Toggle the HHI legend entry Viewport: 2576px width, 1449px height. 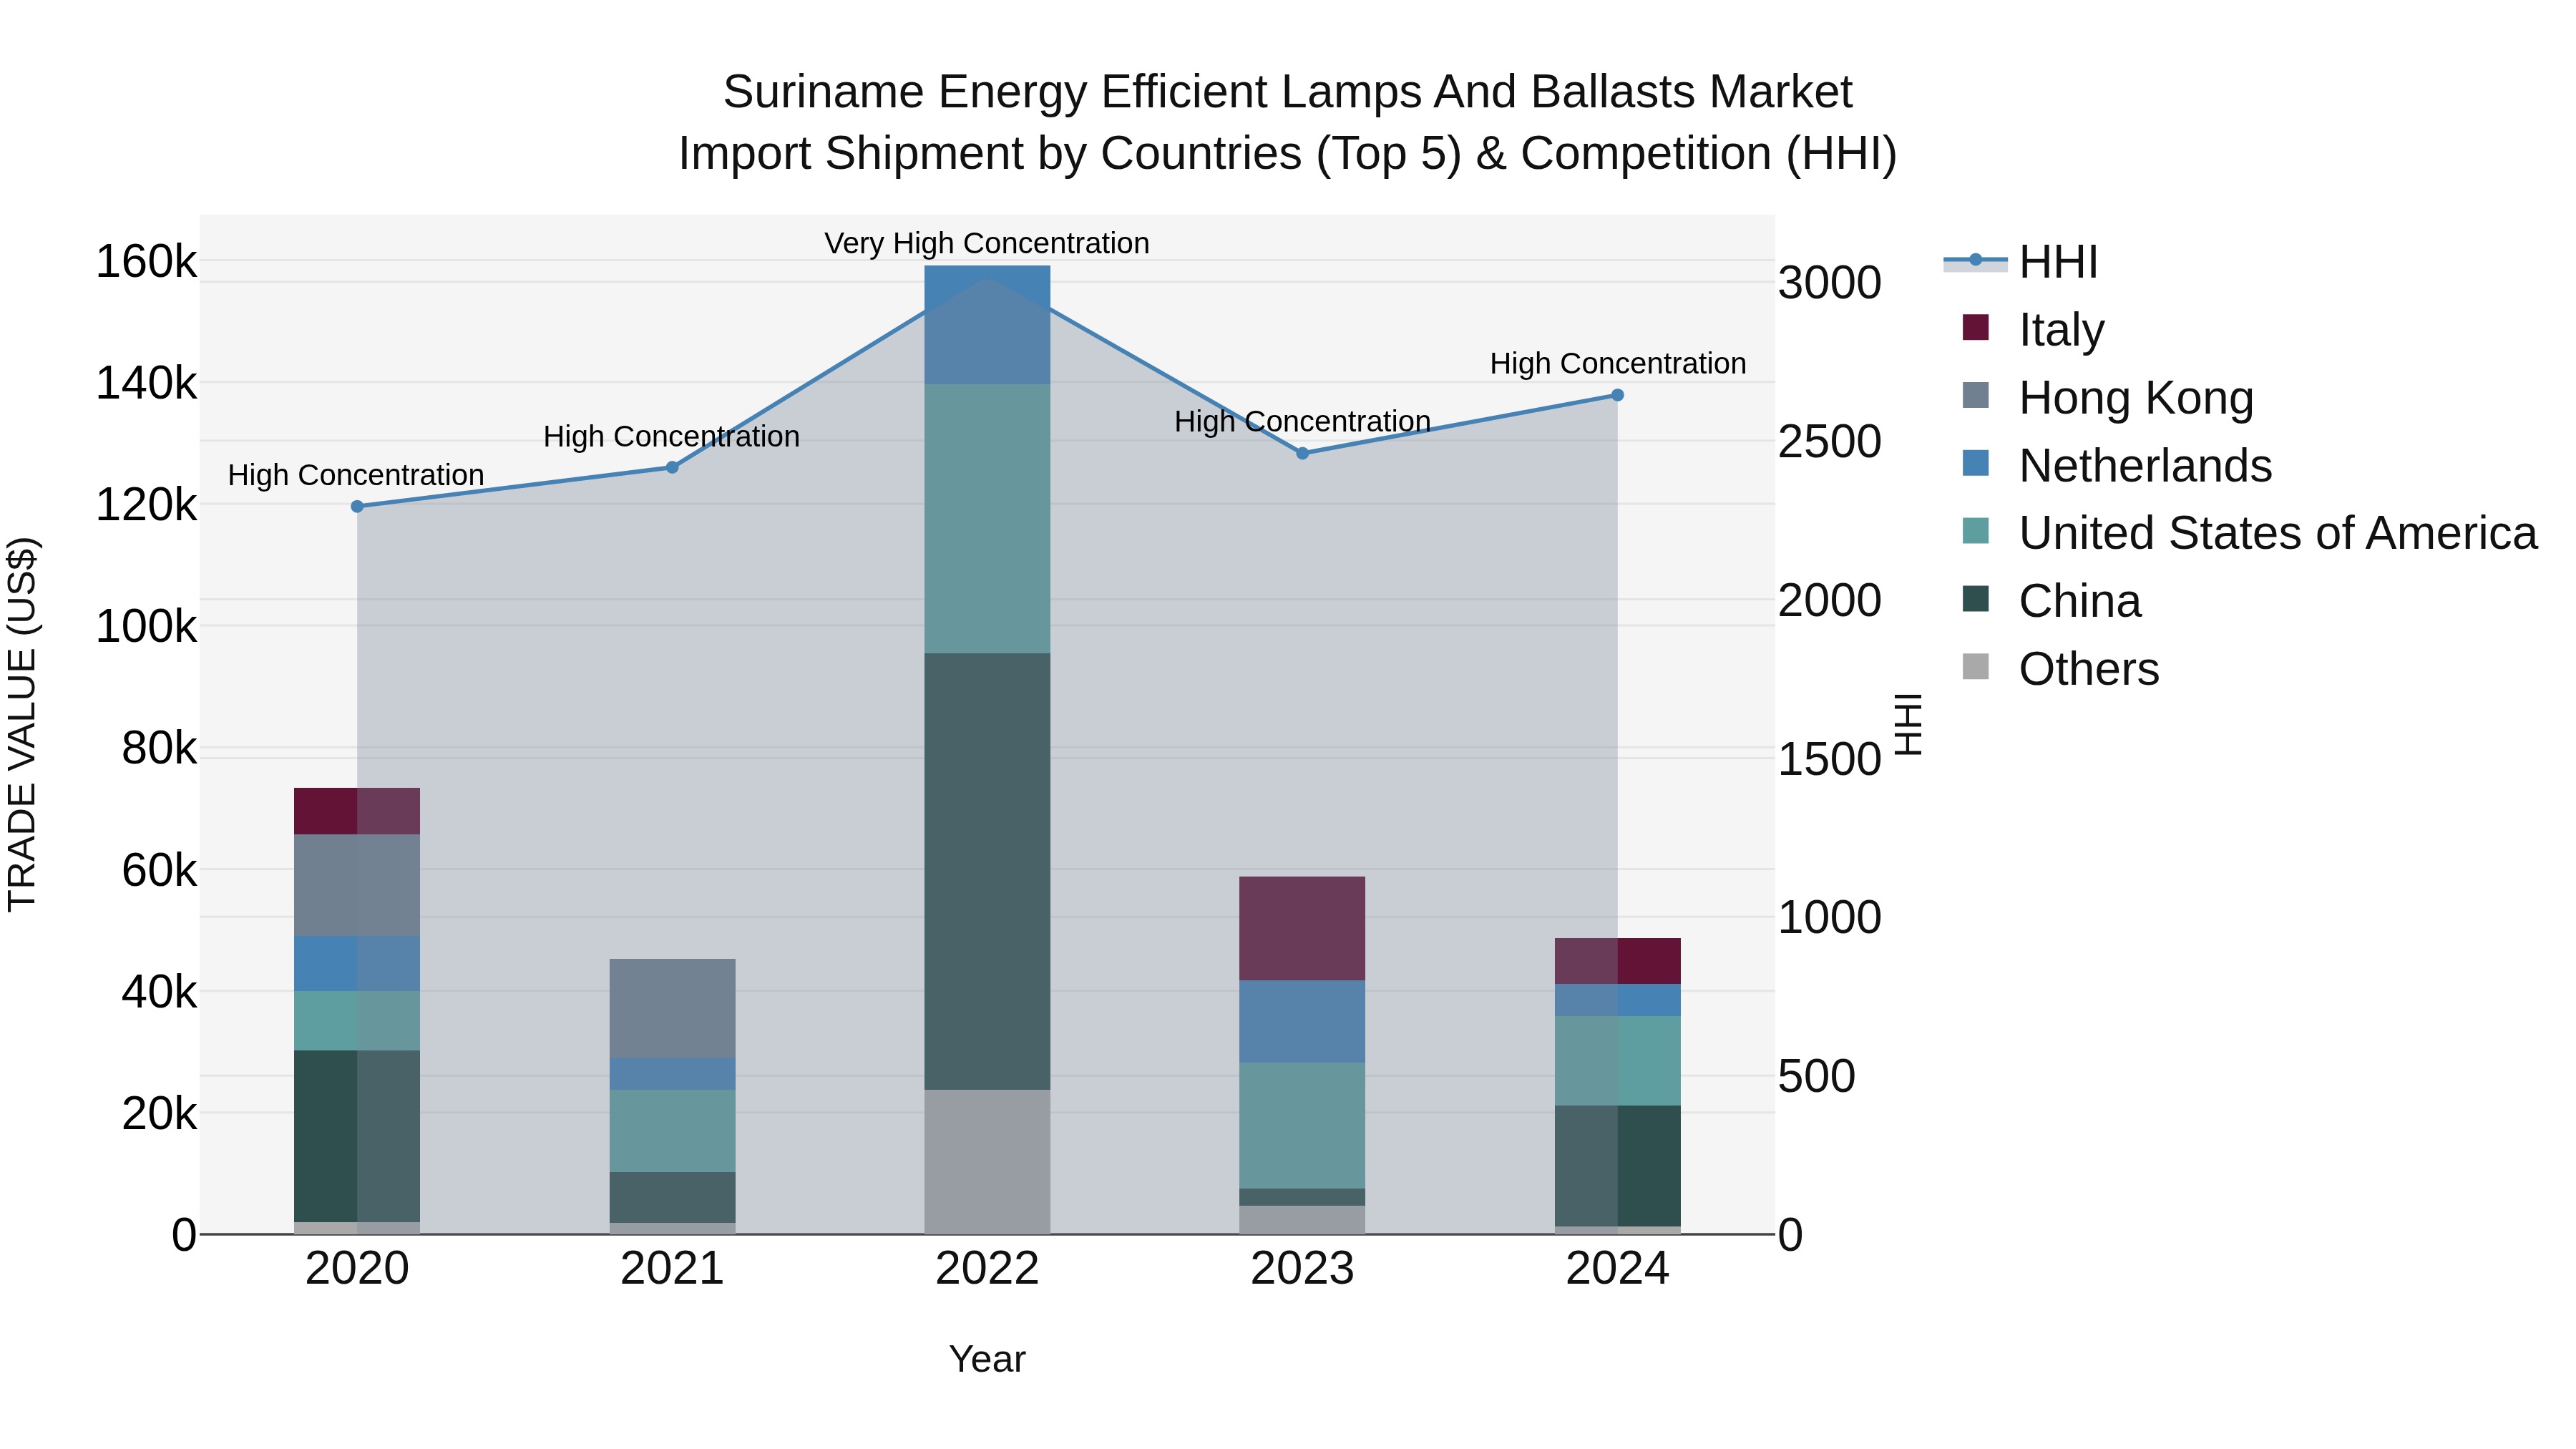click(x=2020, y=262)
